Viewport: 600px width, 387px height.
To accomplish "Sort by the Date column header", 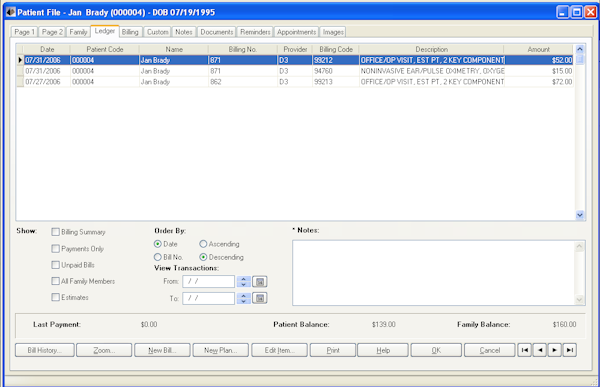I will tap(47, 49).
